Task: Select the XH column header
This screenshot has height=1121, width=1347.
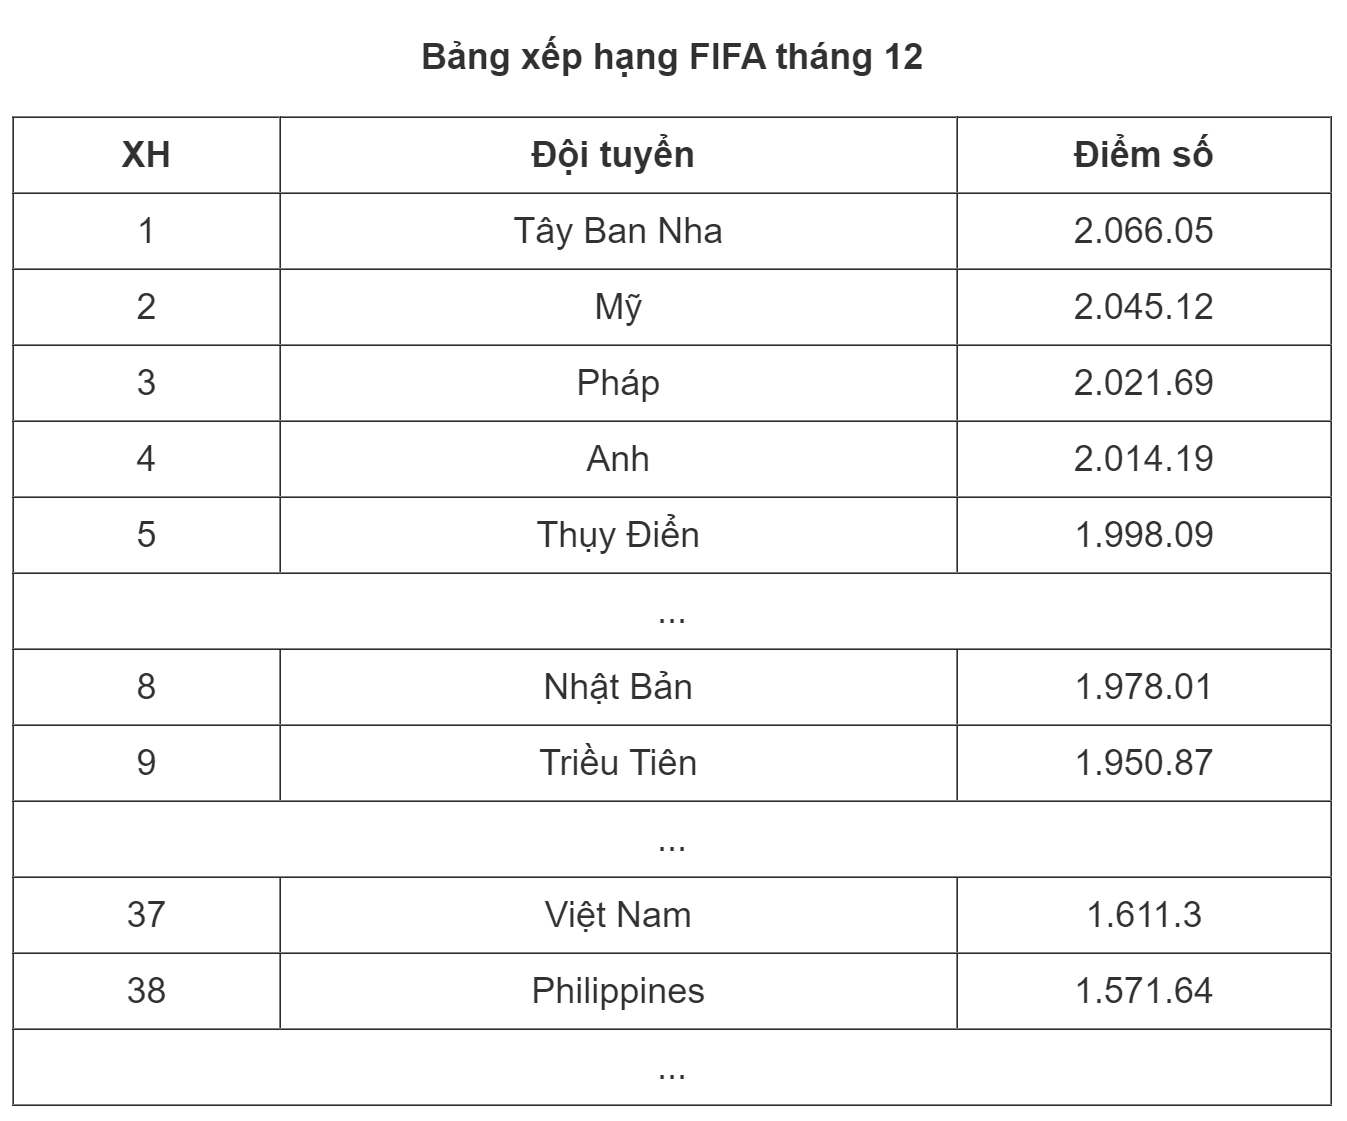Action: [146, 155]
